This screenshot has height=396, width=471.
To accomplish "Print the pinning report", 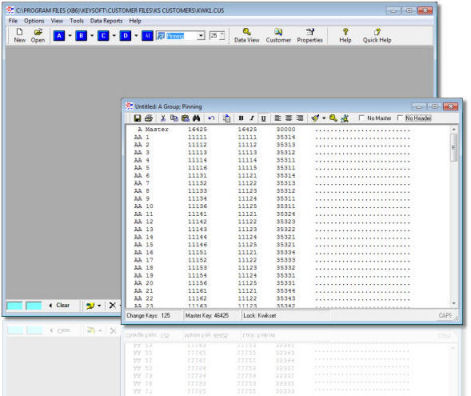I will point(149,118).
